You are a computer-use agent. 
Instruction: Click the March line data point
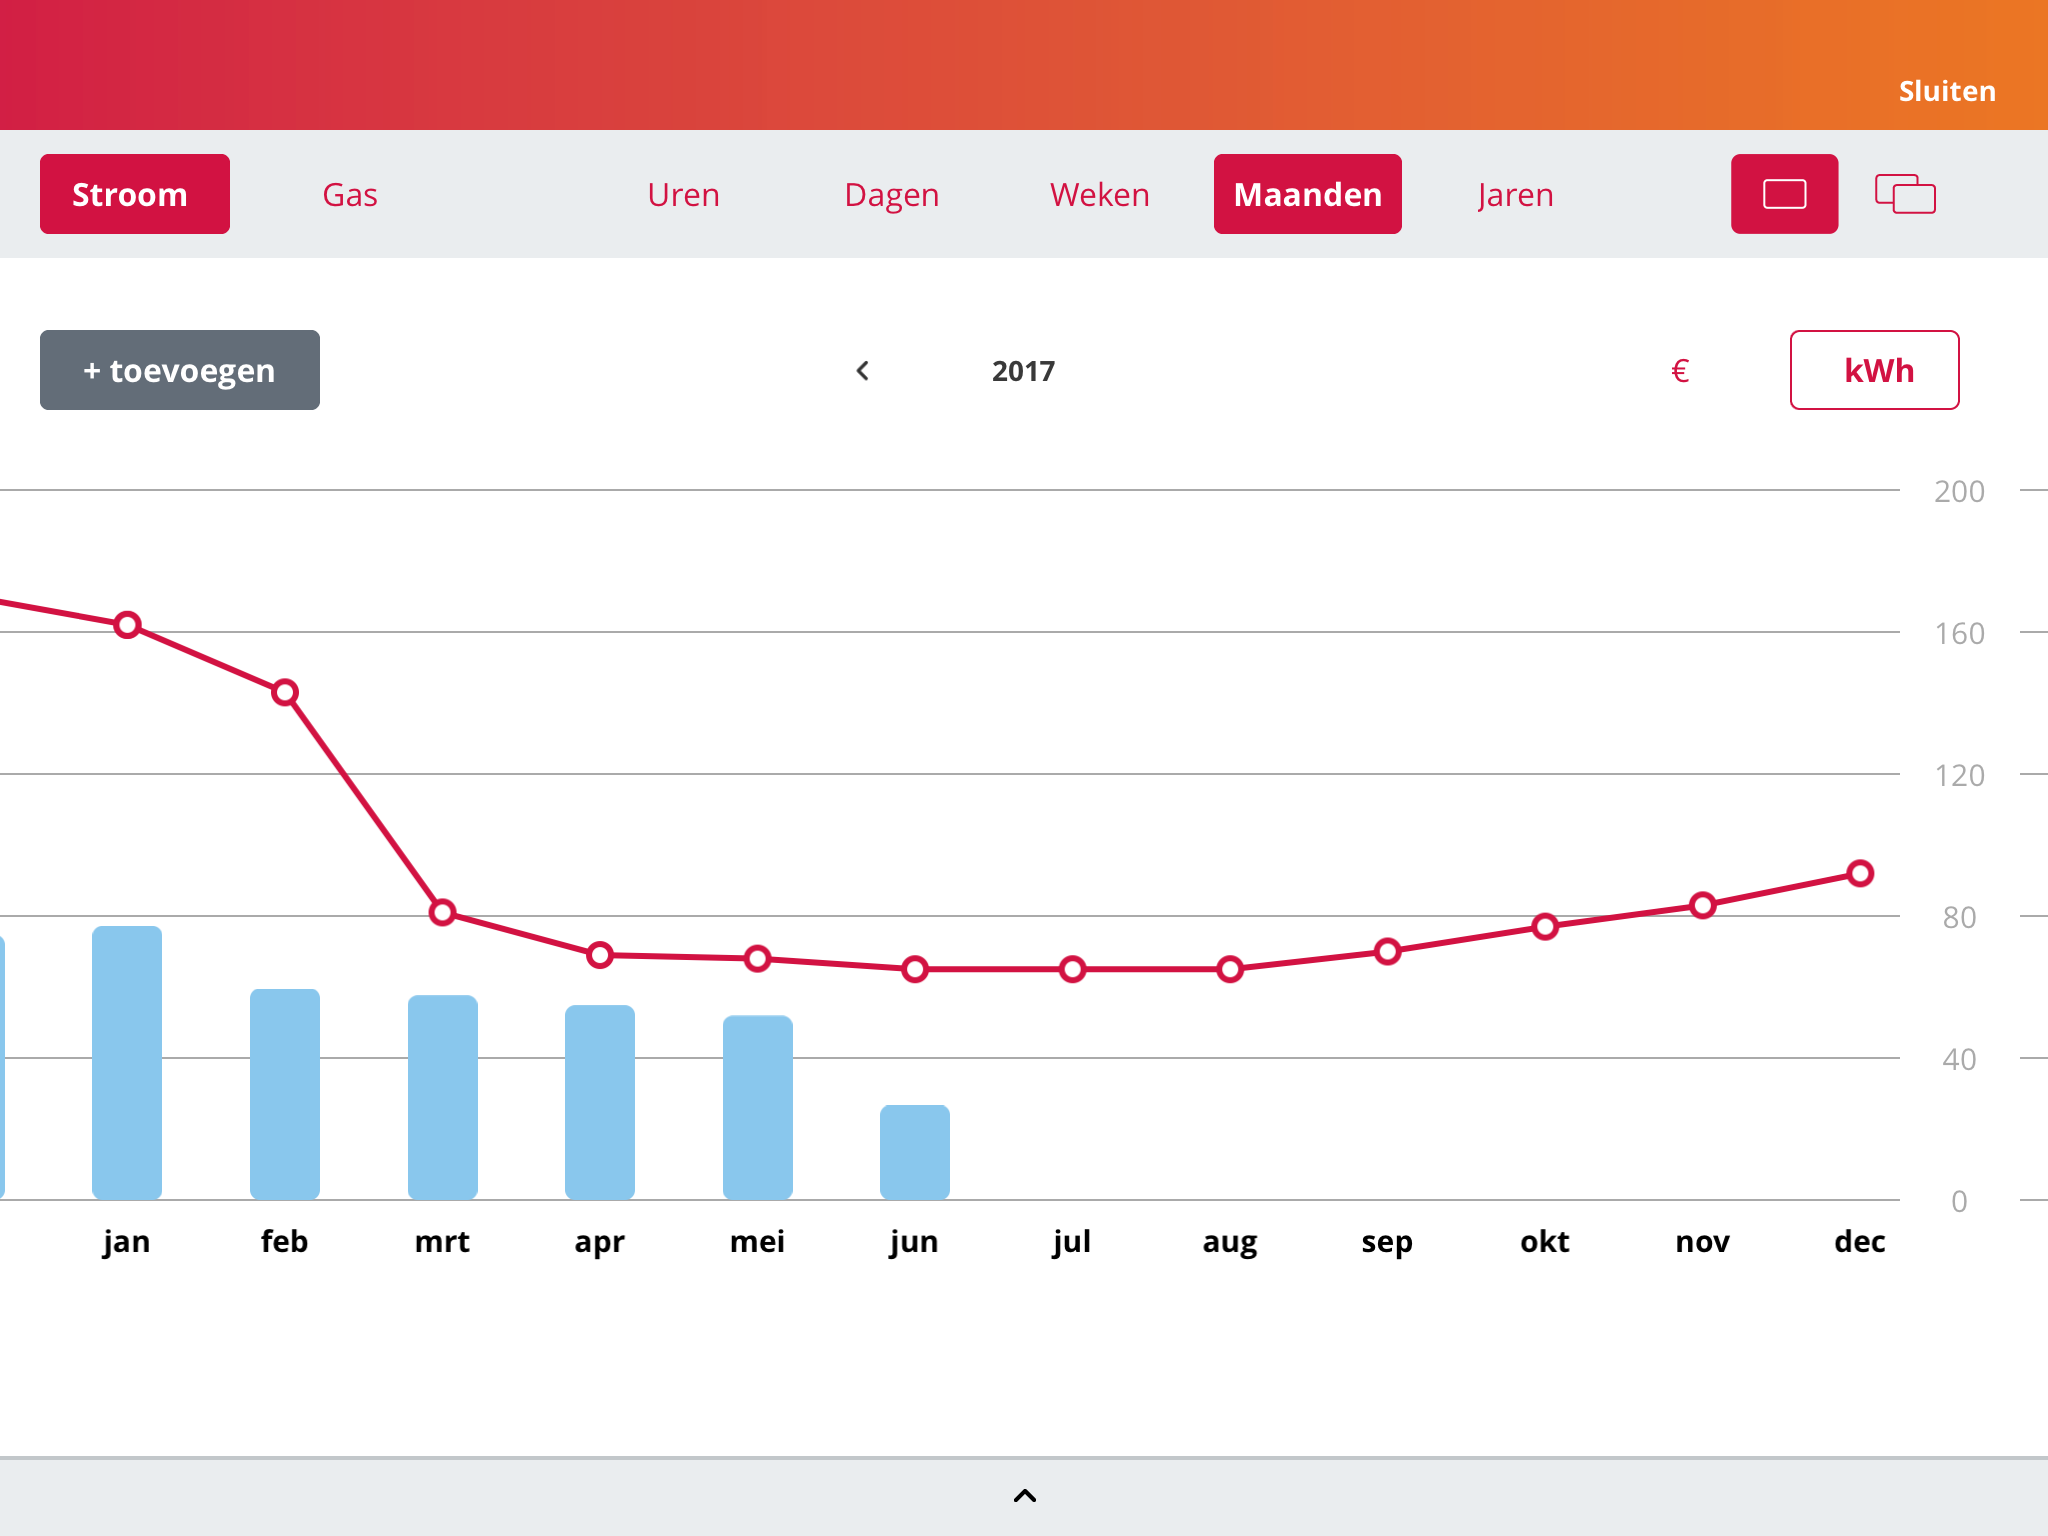pos(442,912)
